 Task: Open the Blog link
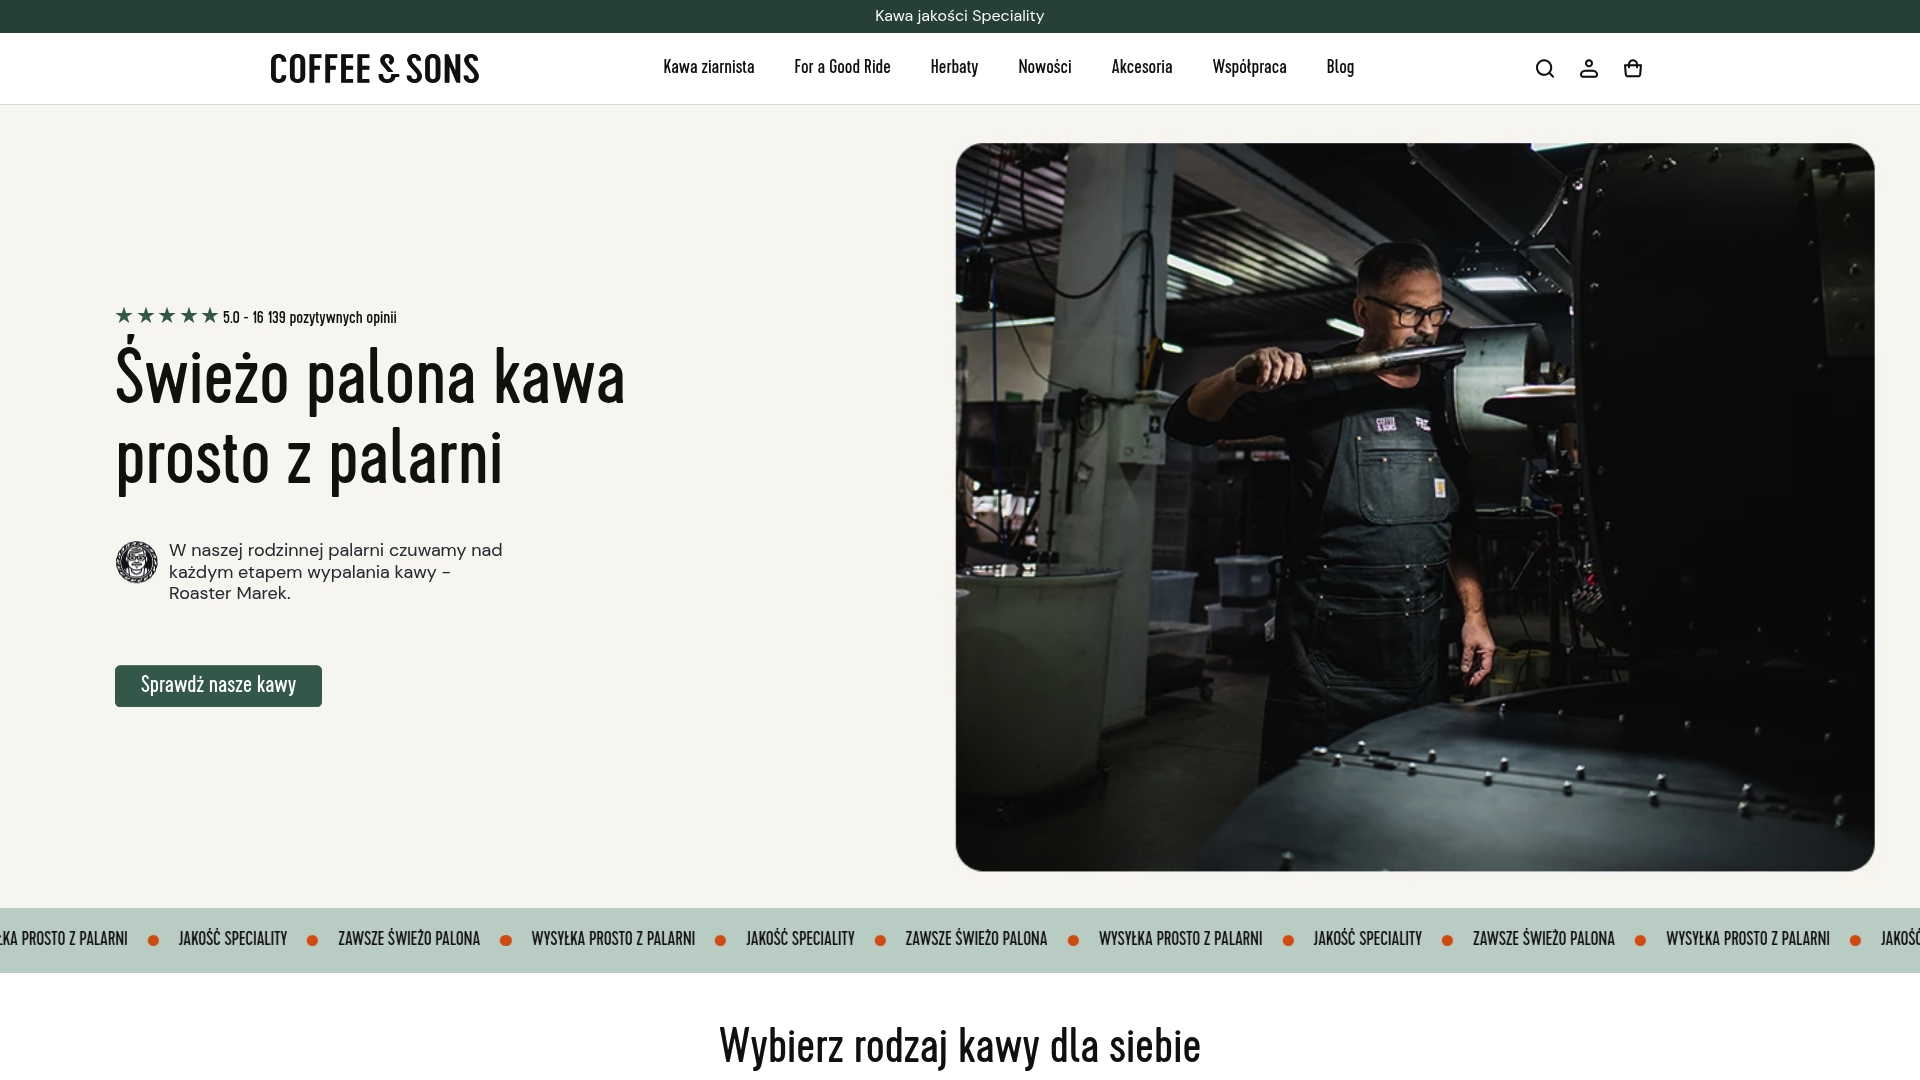pos(1341,67)
